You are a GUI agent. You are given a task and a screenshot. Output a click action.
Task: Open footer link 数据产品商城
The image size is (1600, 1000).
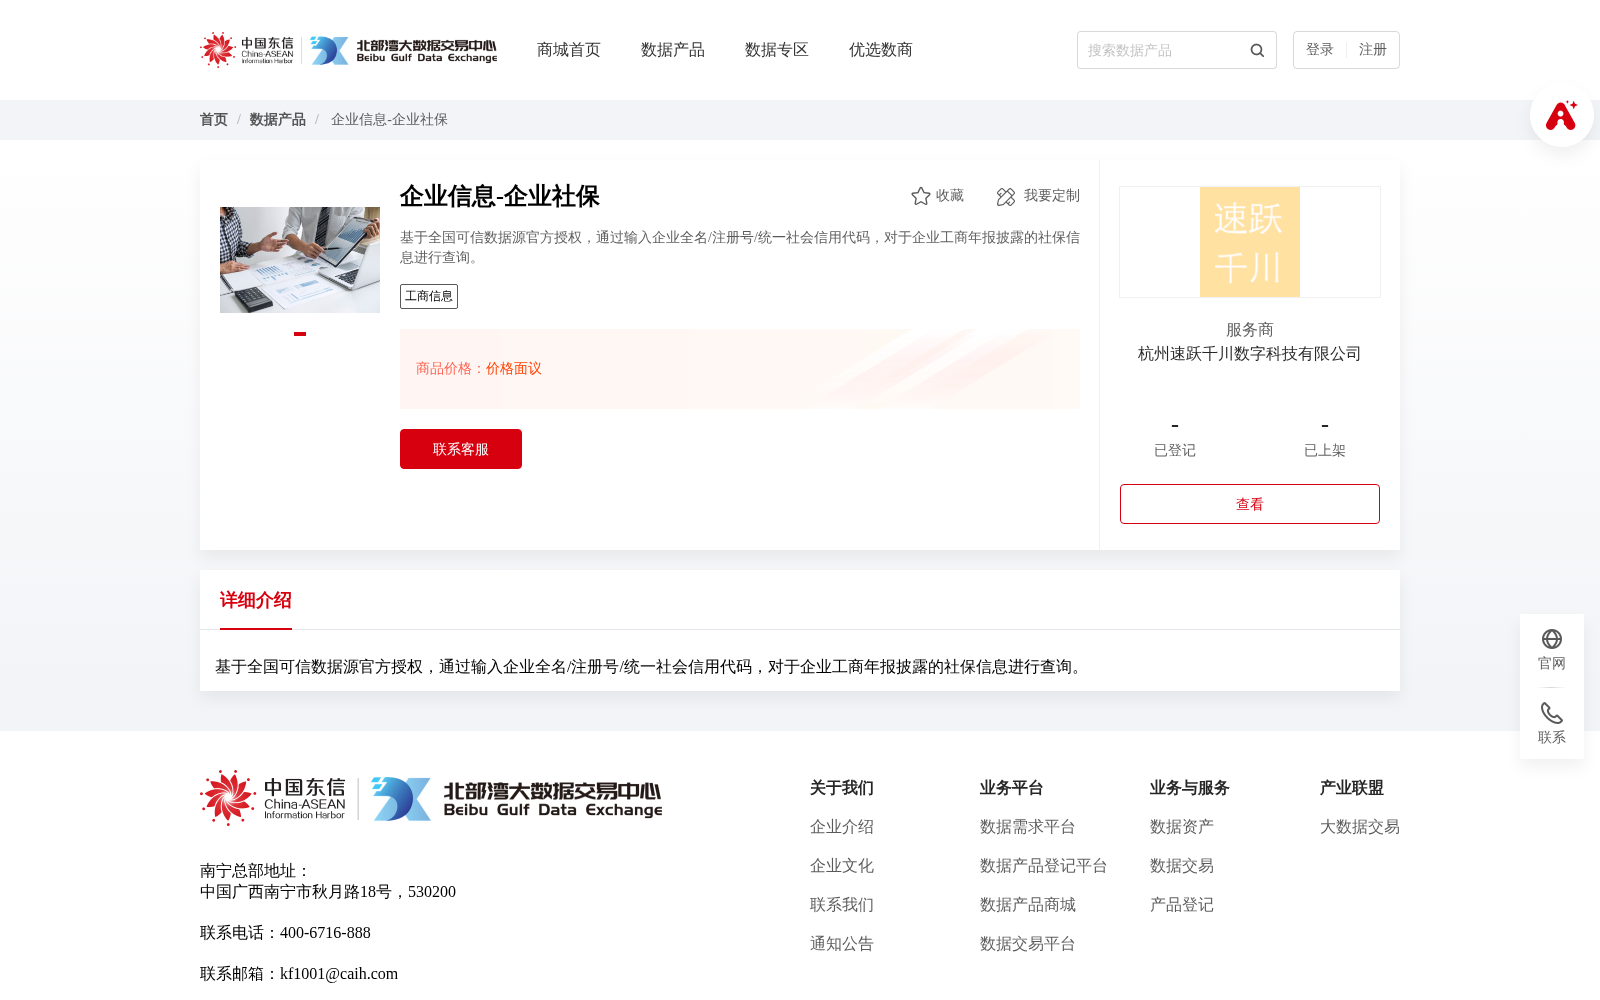click(1028, 905)
